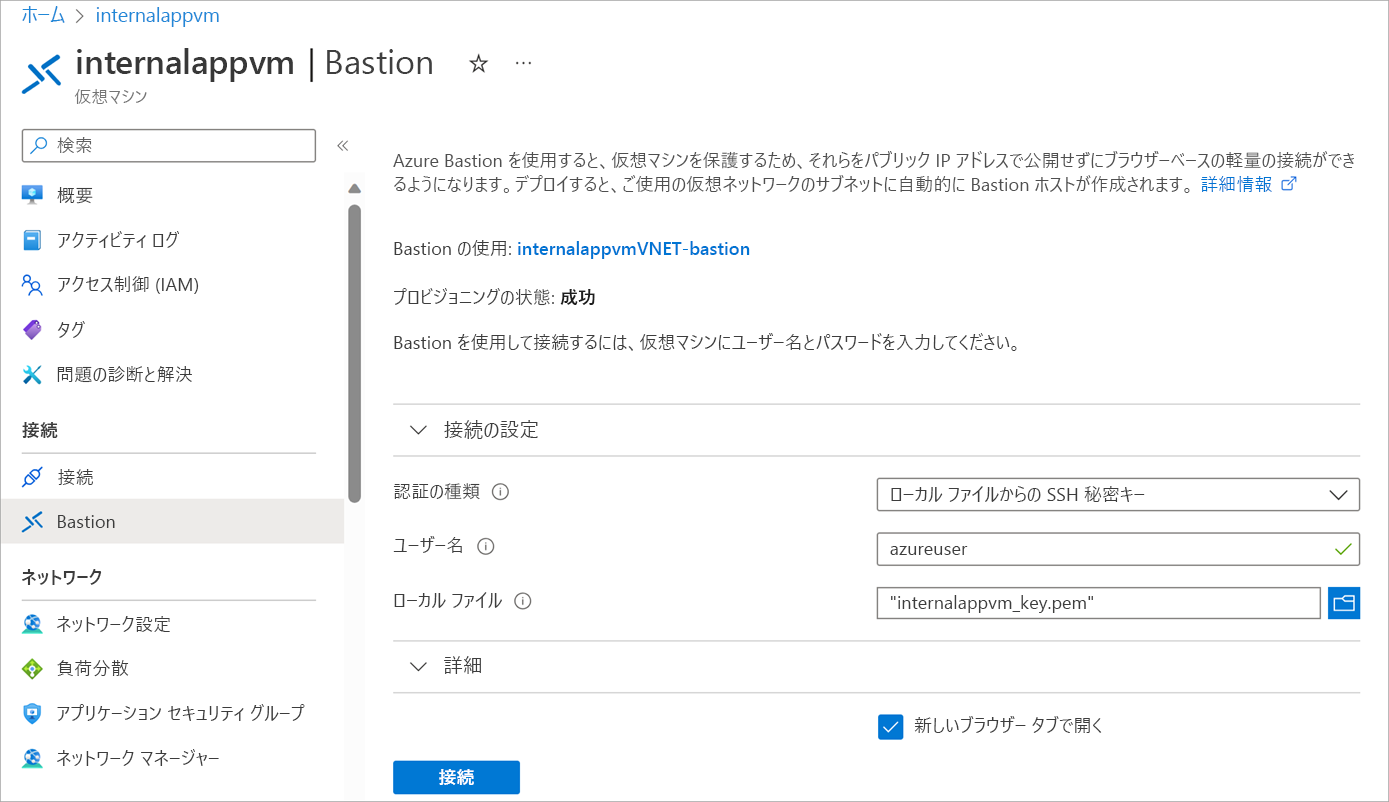This screenshot has height=802, width=1389.
Task: Click the sidebar vertical scrollbar thumb
Action: coord(354,352)
